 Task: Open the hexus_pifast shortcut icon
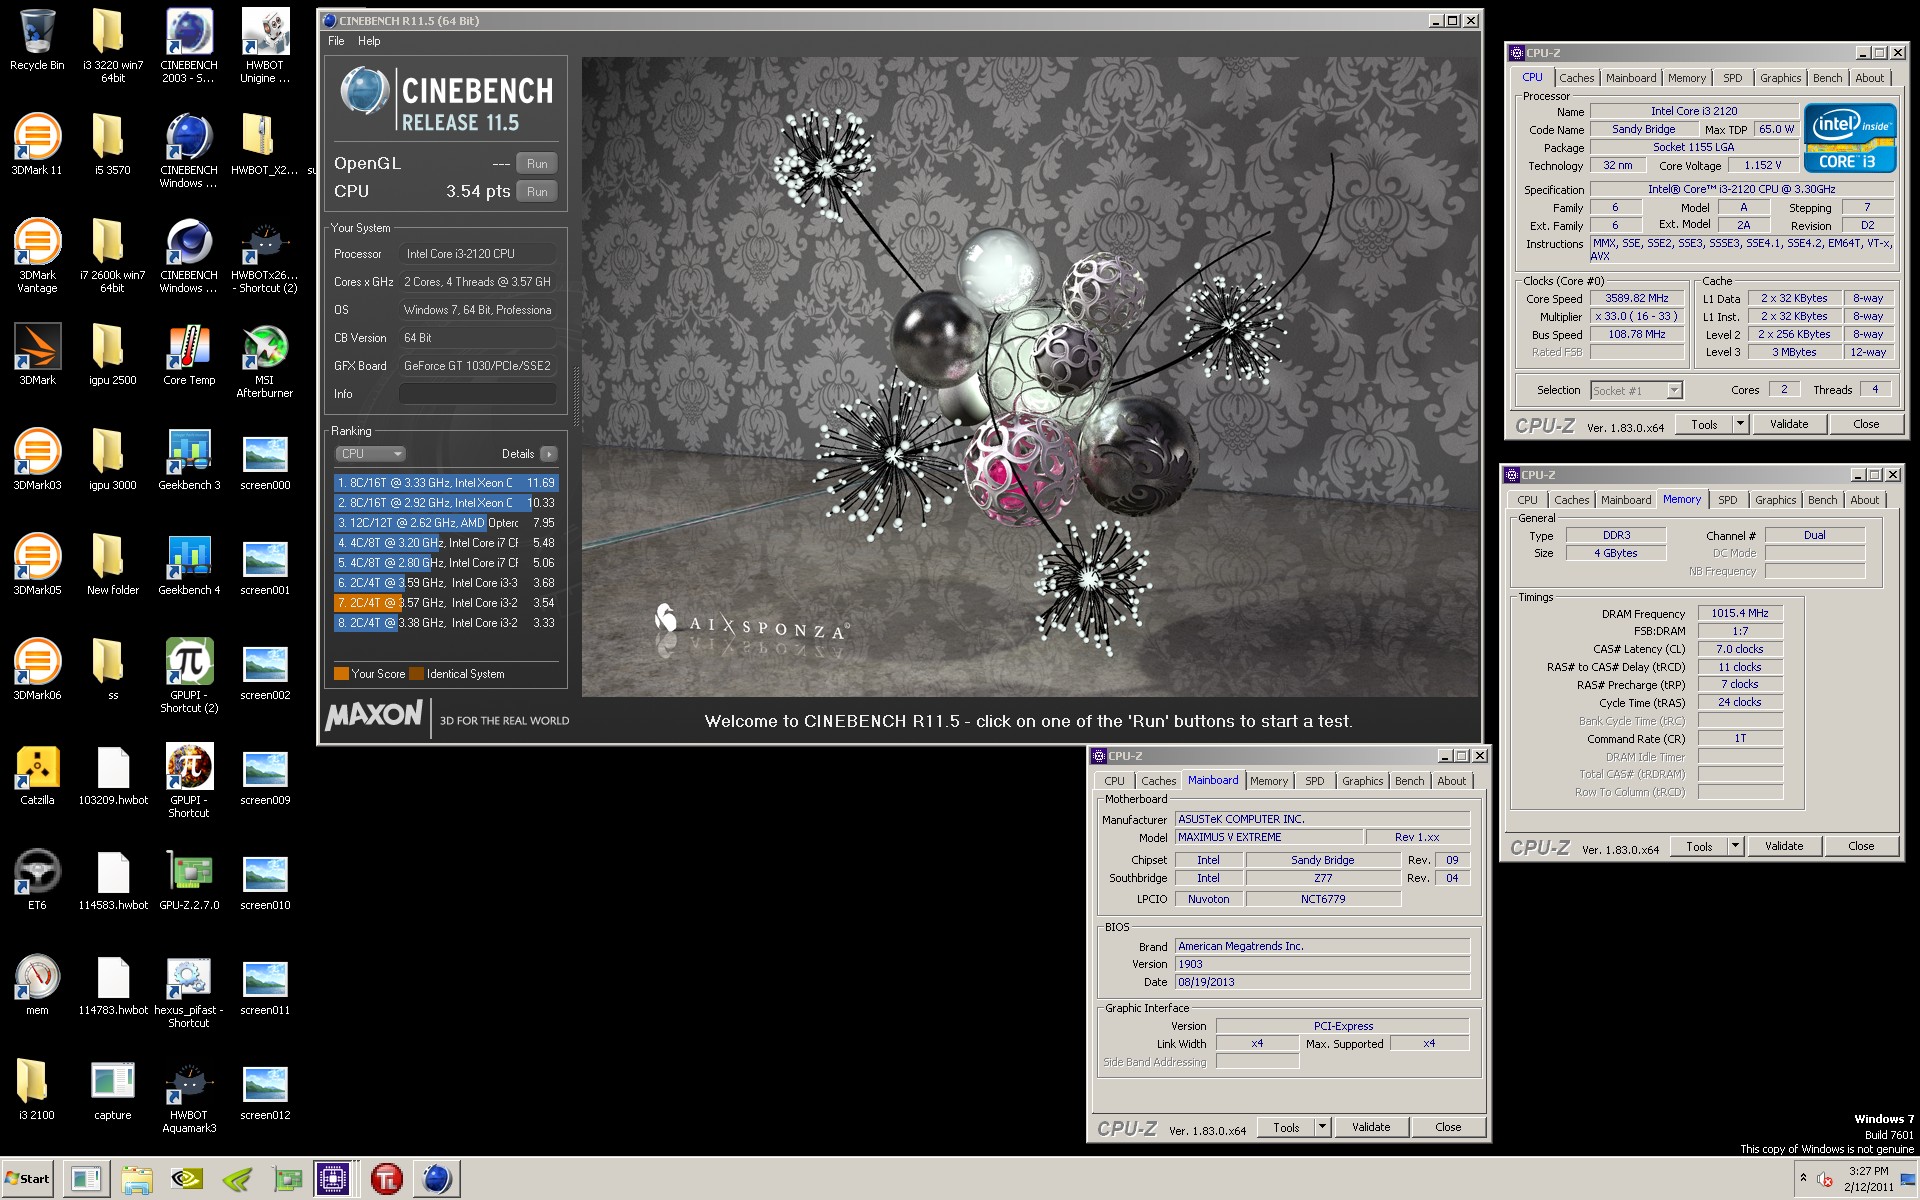point(189,991)
